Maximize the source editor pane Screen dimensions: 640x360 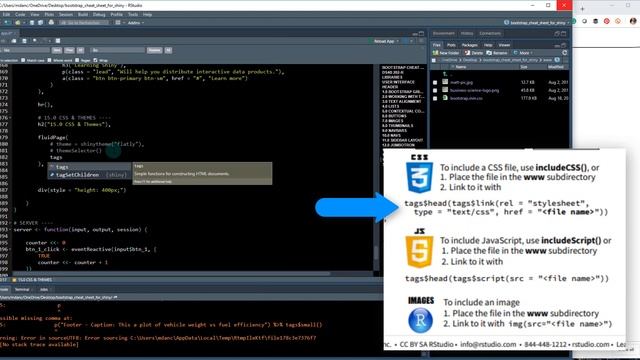click(x=422, y=33)
